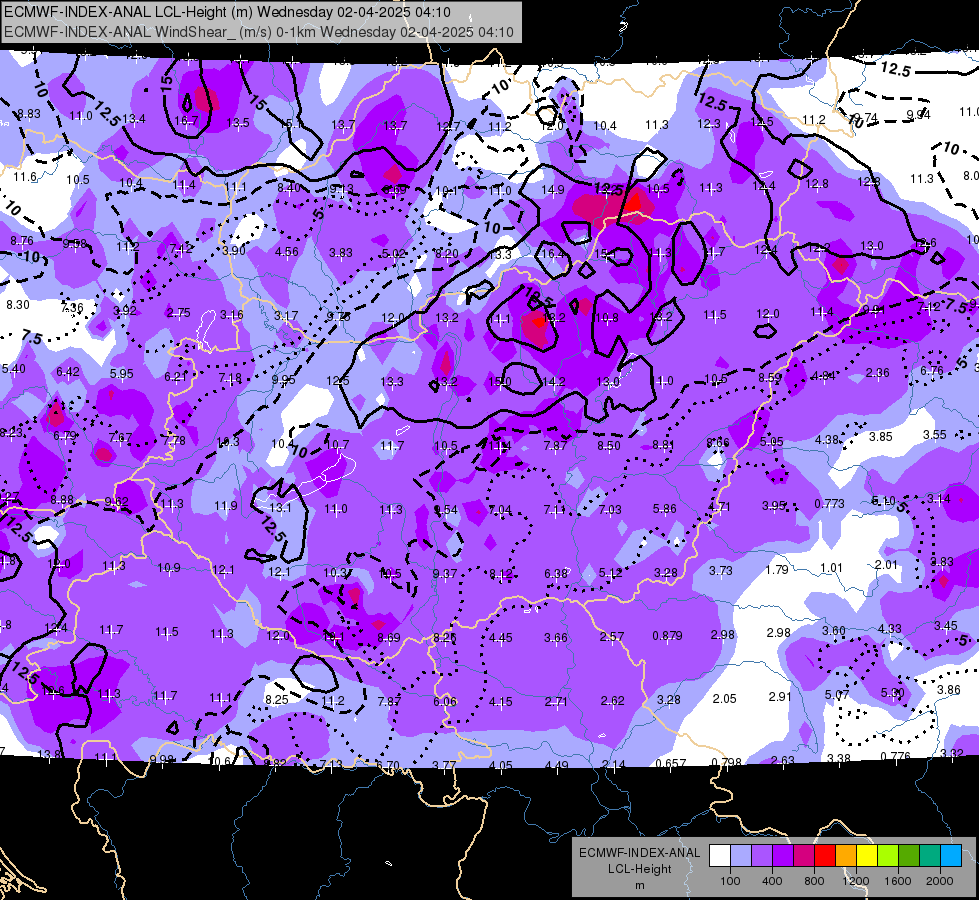Click the wind shear value 15.0
Screen dimensions: 979x900
tap(500, 381)
